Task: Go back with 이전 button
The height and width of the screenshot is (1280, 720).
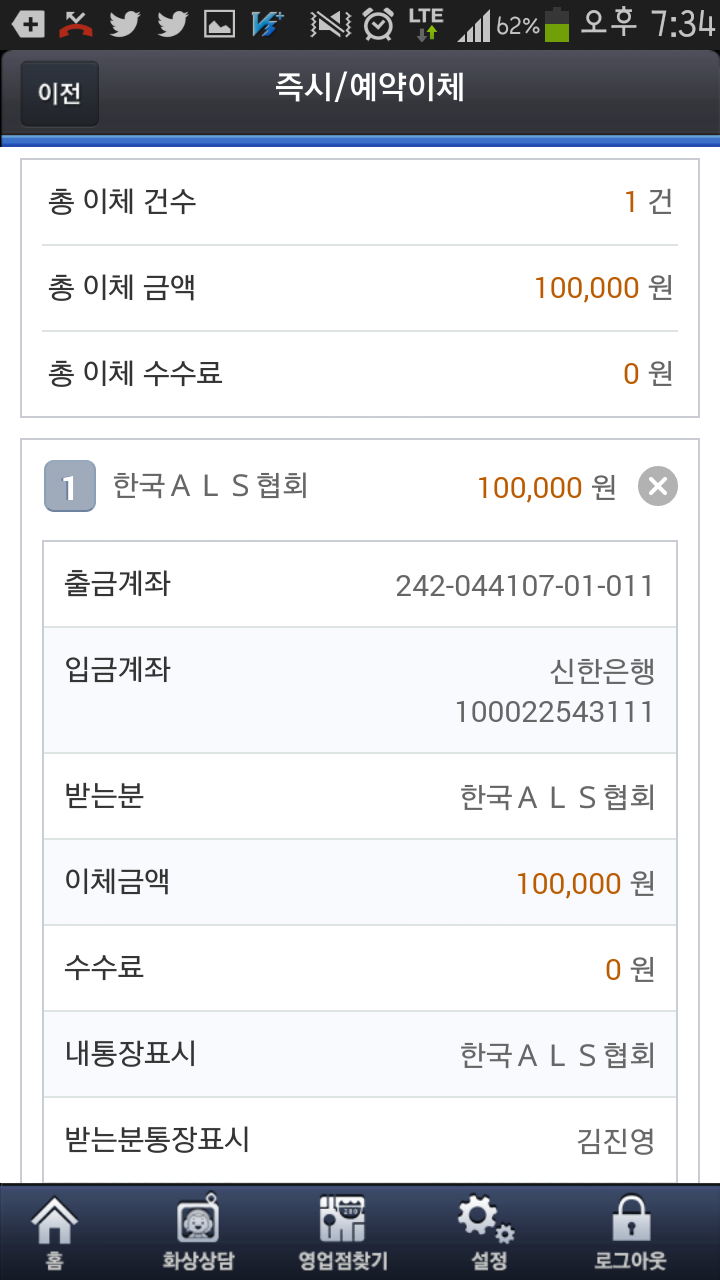Action: (60, 93)
